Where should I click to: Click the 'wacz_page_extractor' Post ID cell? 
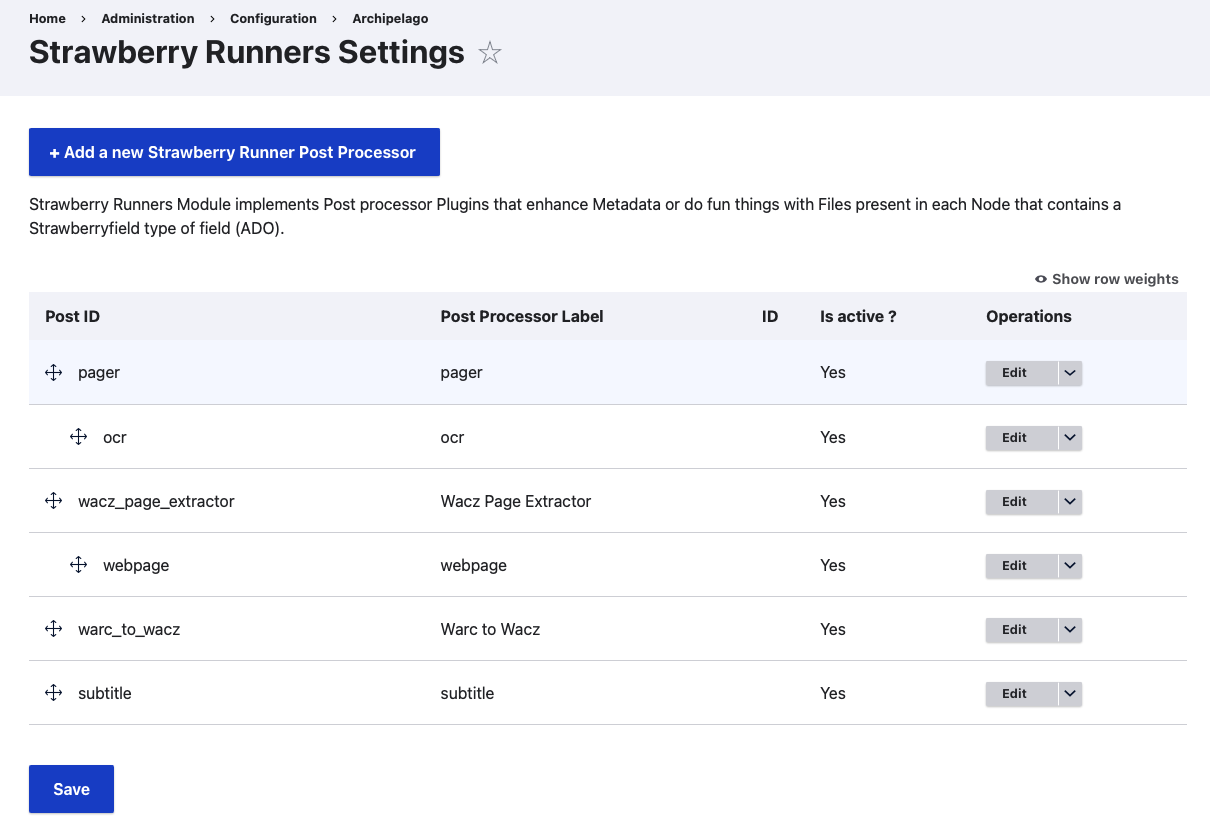click(156, 501)
